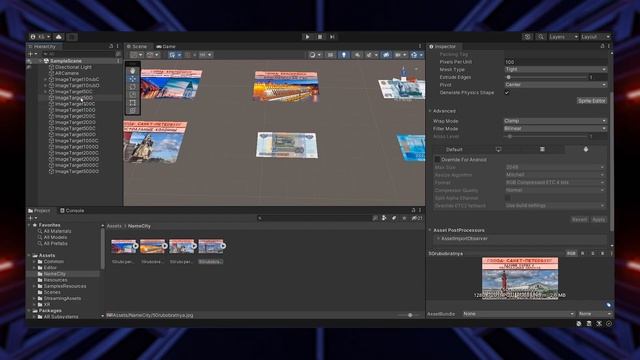This screenshot has width=640, height=360.
Task: Toggle Scene lighting with the bulb icon
Action: click(344, 55)
